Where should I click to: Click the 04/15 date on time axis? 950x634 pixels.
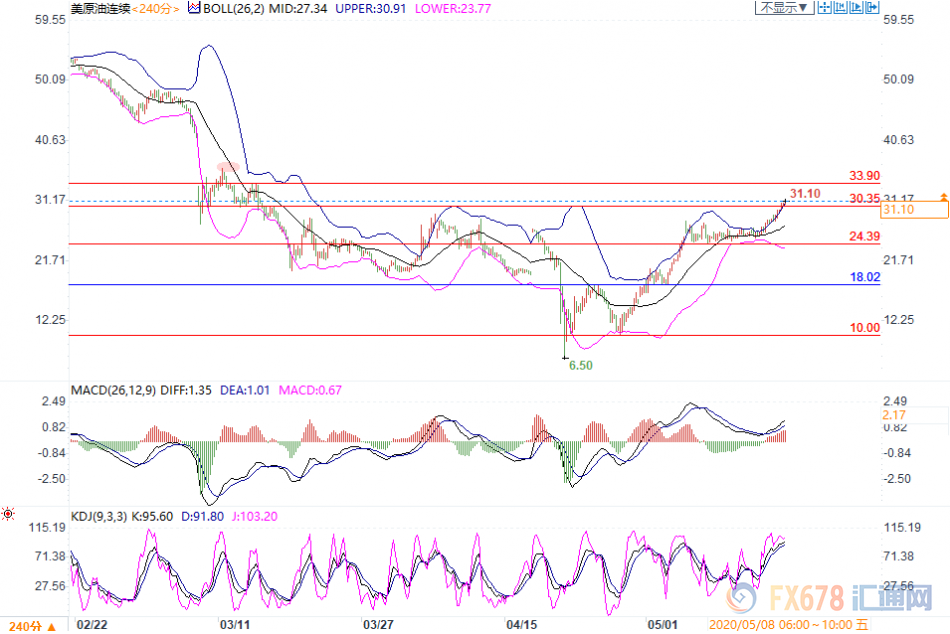tap(521, 624)
